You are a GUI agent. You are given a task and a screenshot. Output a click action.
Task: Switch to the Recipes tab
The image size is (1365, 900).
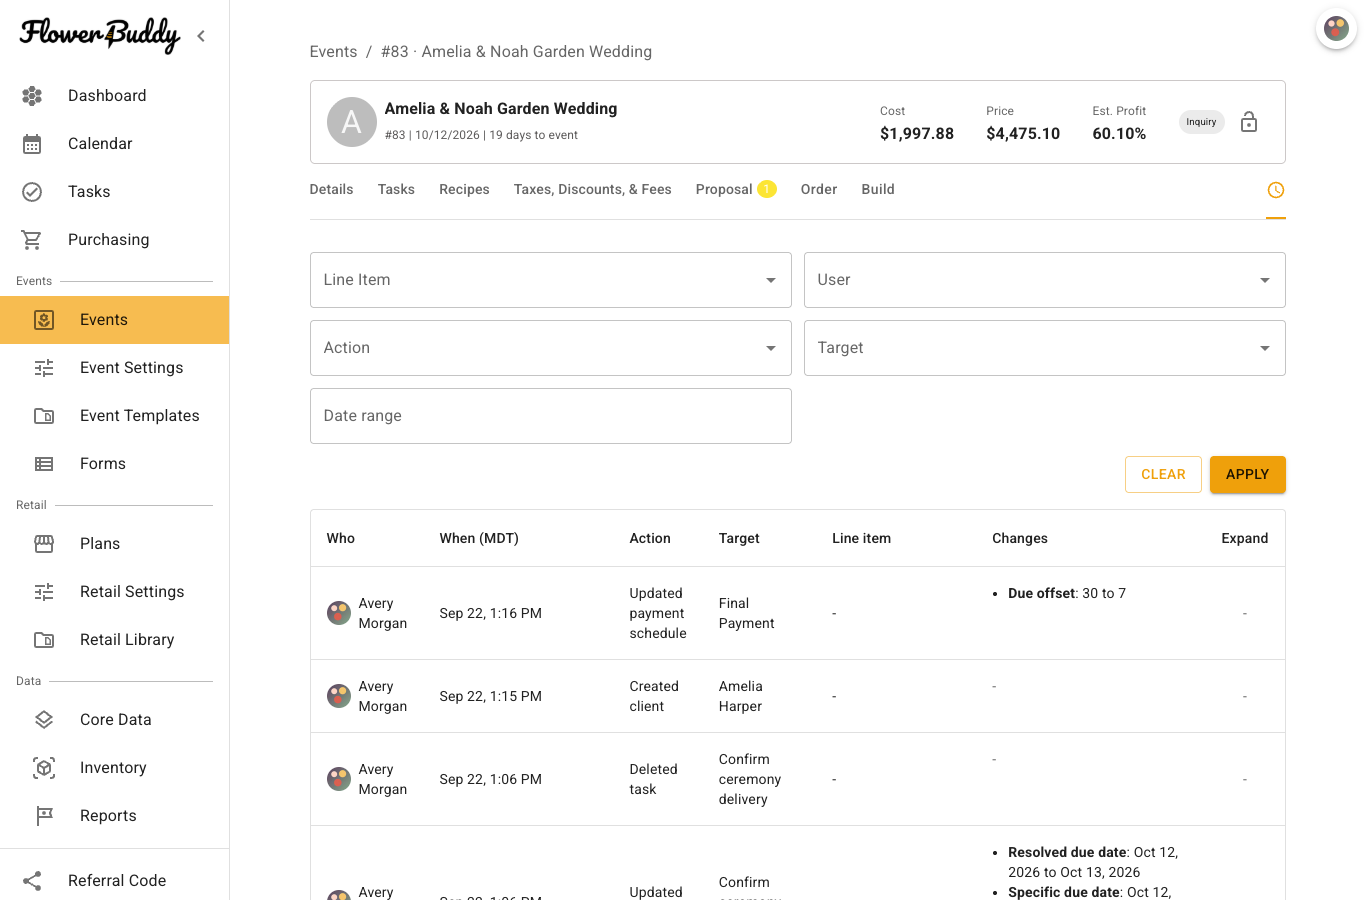tap(464, 190)
